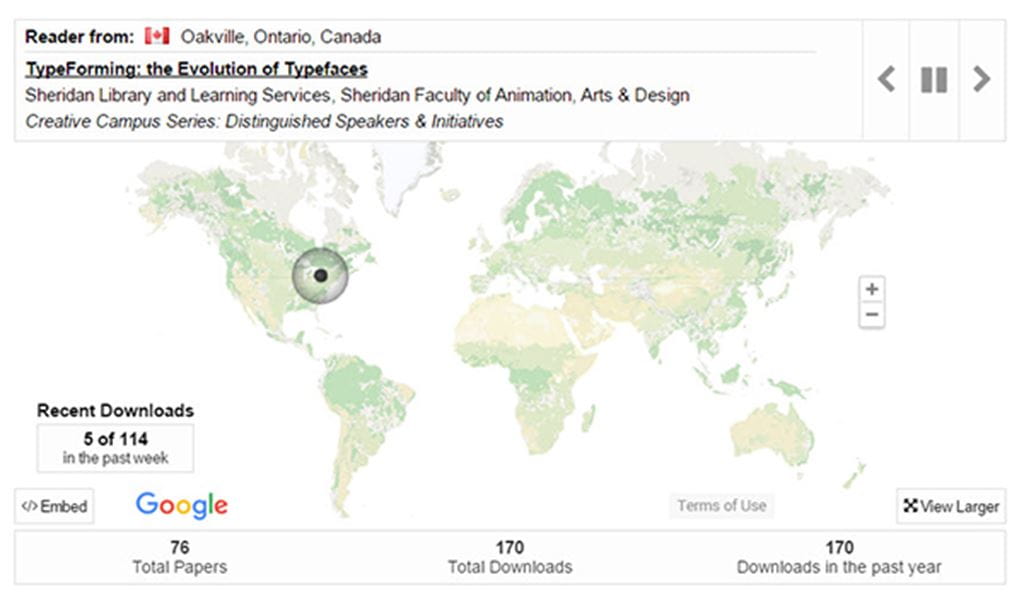This screenshot has width=1024, height=599.
Task: Click the Canada flag icon
Action: (156, 37)
